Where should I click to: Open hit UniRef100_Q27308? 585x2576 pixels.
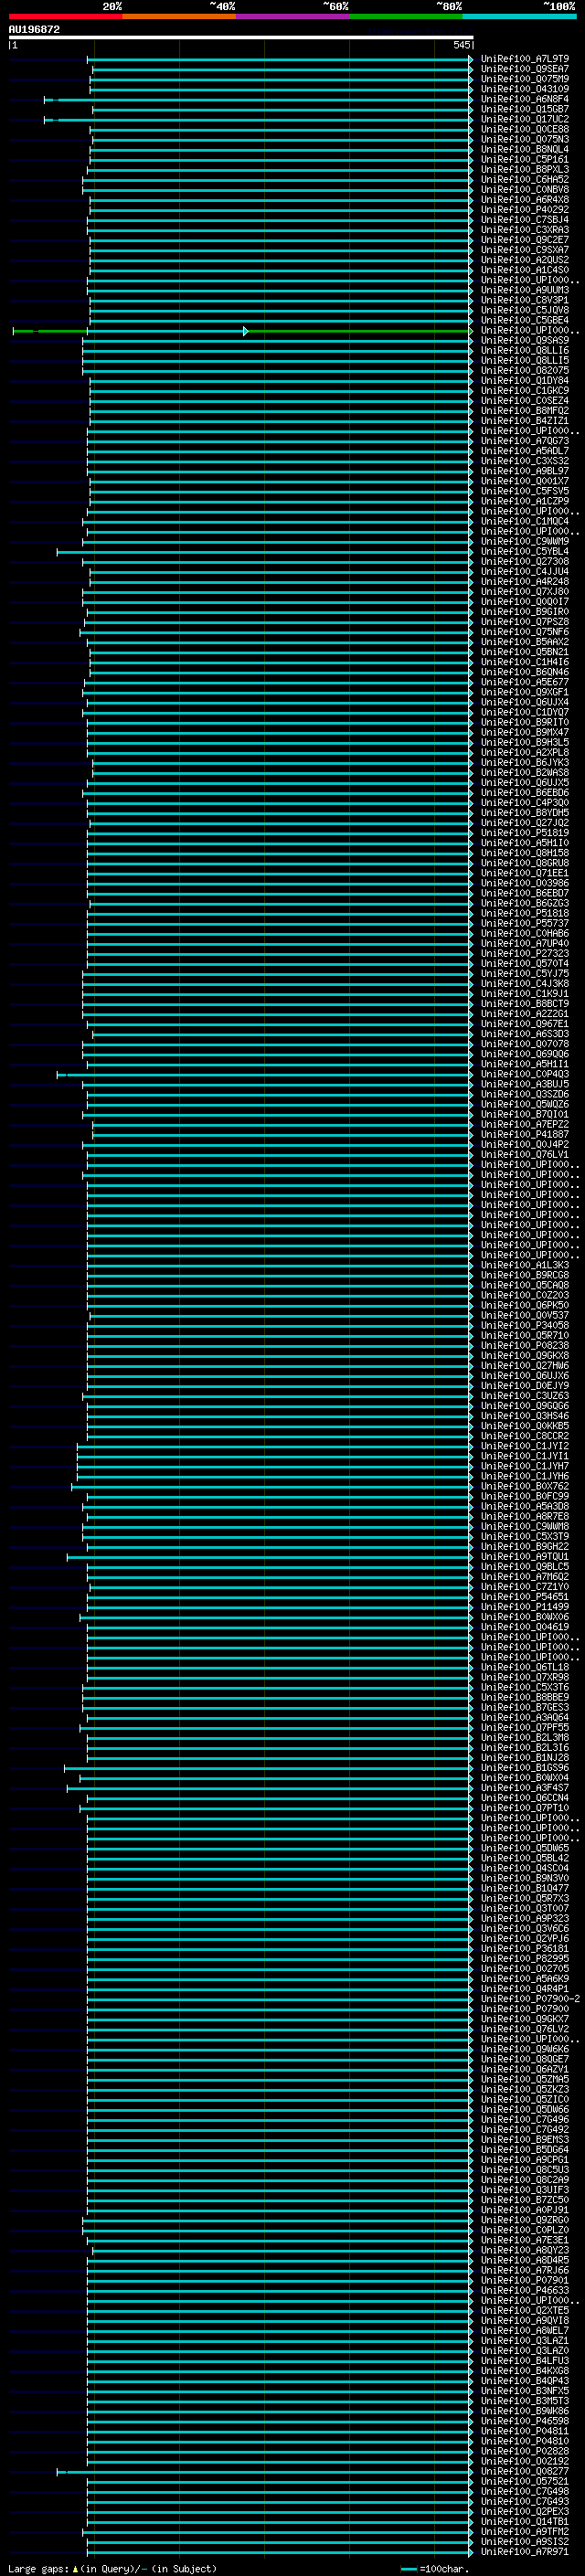(524, 562)
